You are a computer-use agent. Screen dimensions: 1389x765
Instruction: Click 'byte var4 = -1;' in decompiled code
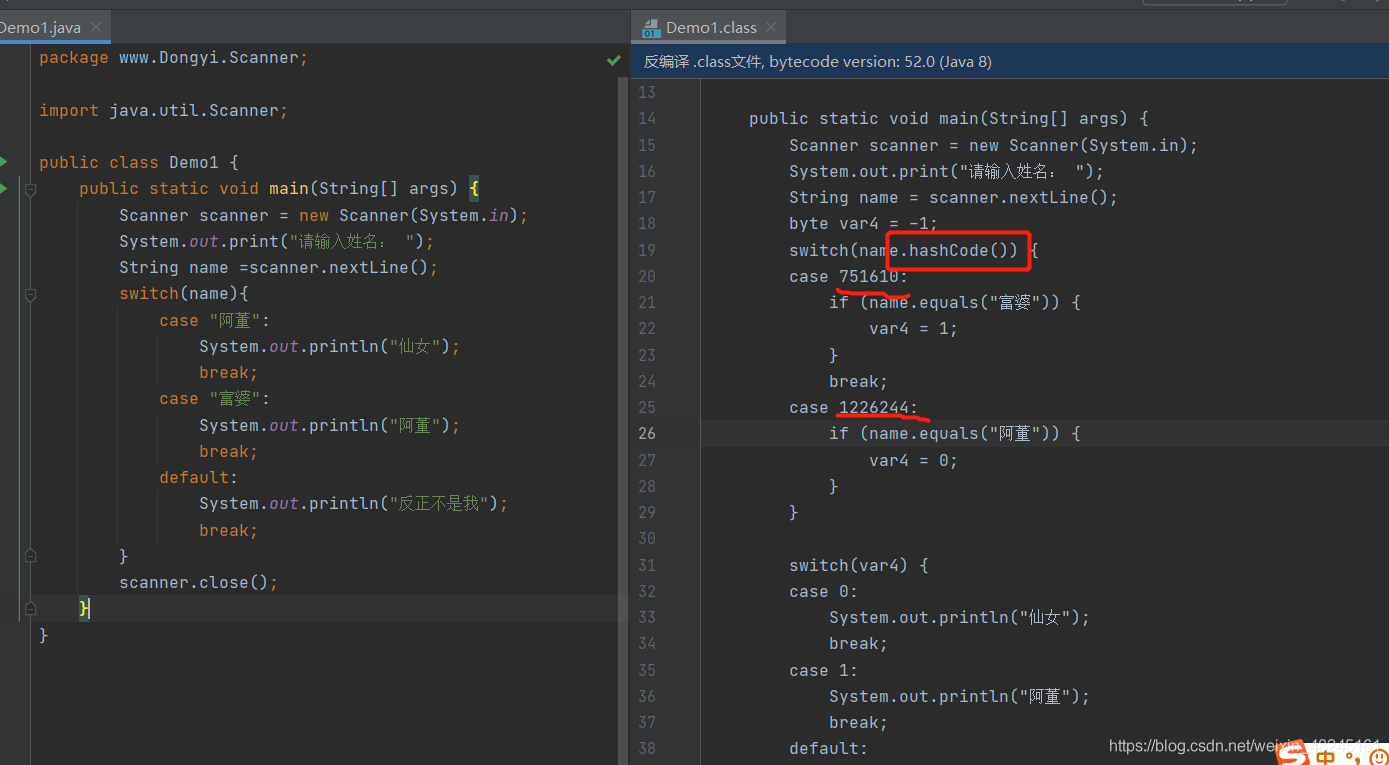864,223
